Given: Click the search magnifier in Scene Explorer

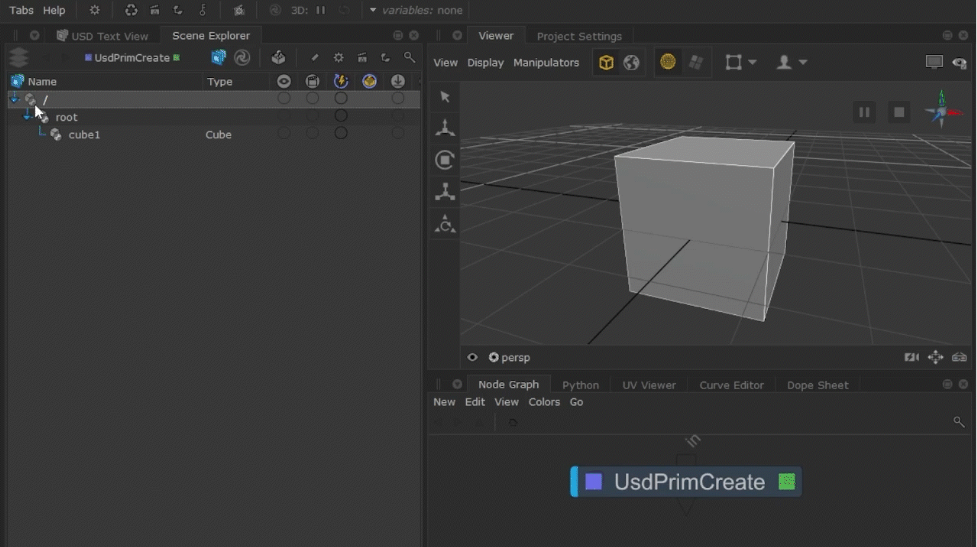Looking at the screenshot, I should [x=409, y=58].
